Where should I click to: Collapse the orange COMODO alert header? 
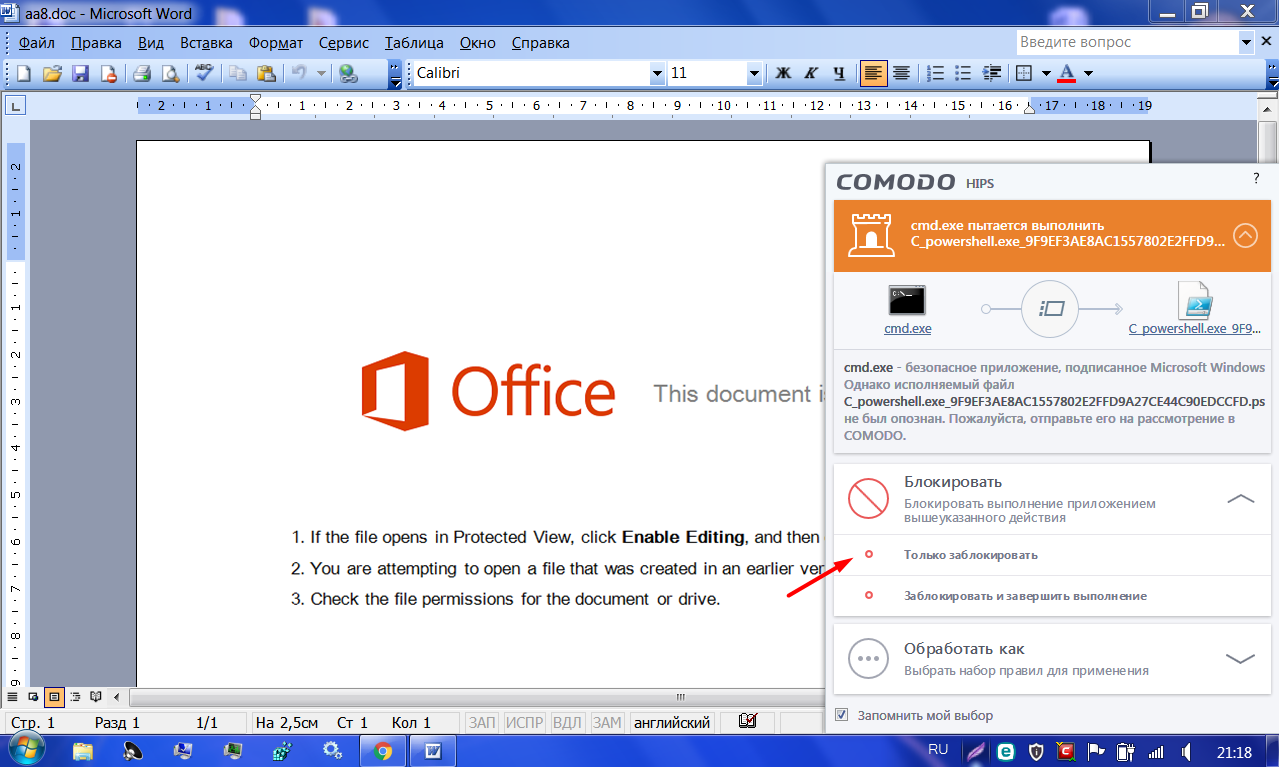[x=1245, y=236]
